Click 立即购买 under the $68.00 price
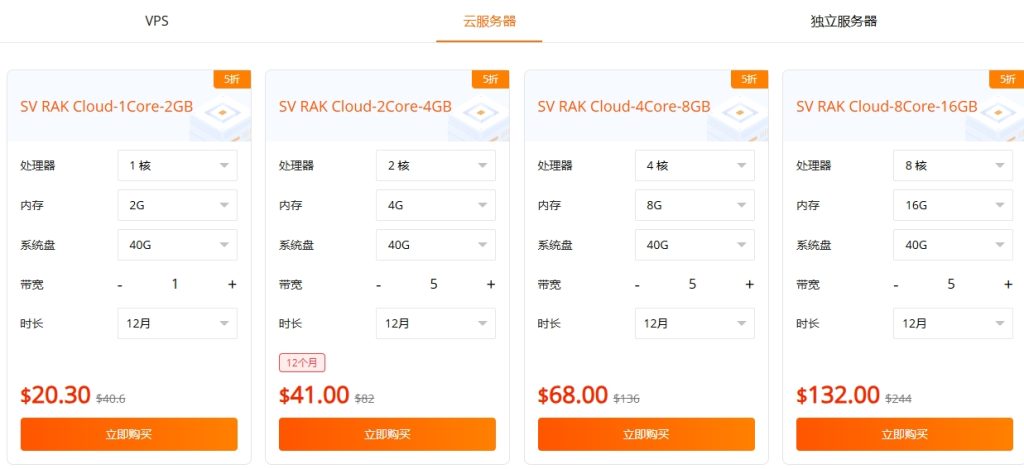Viewport: 1024px width, 469px height. [x=646, y=434]
